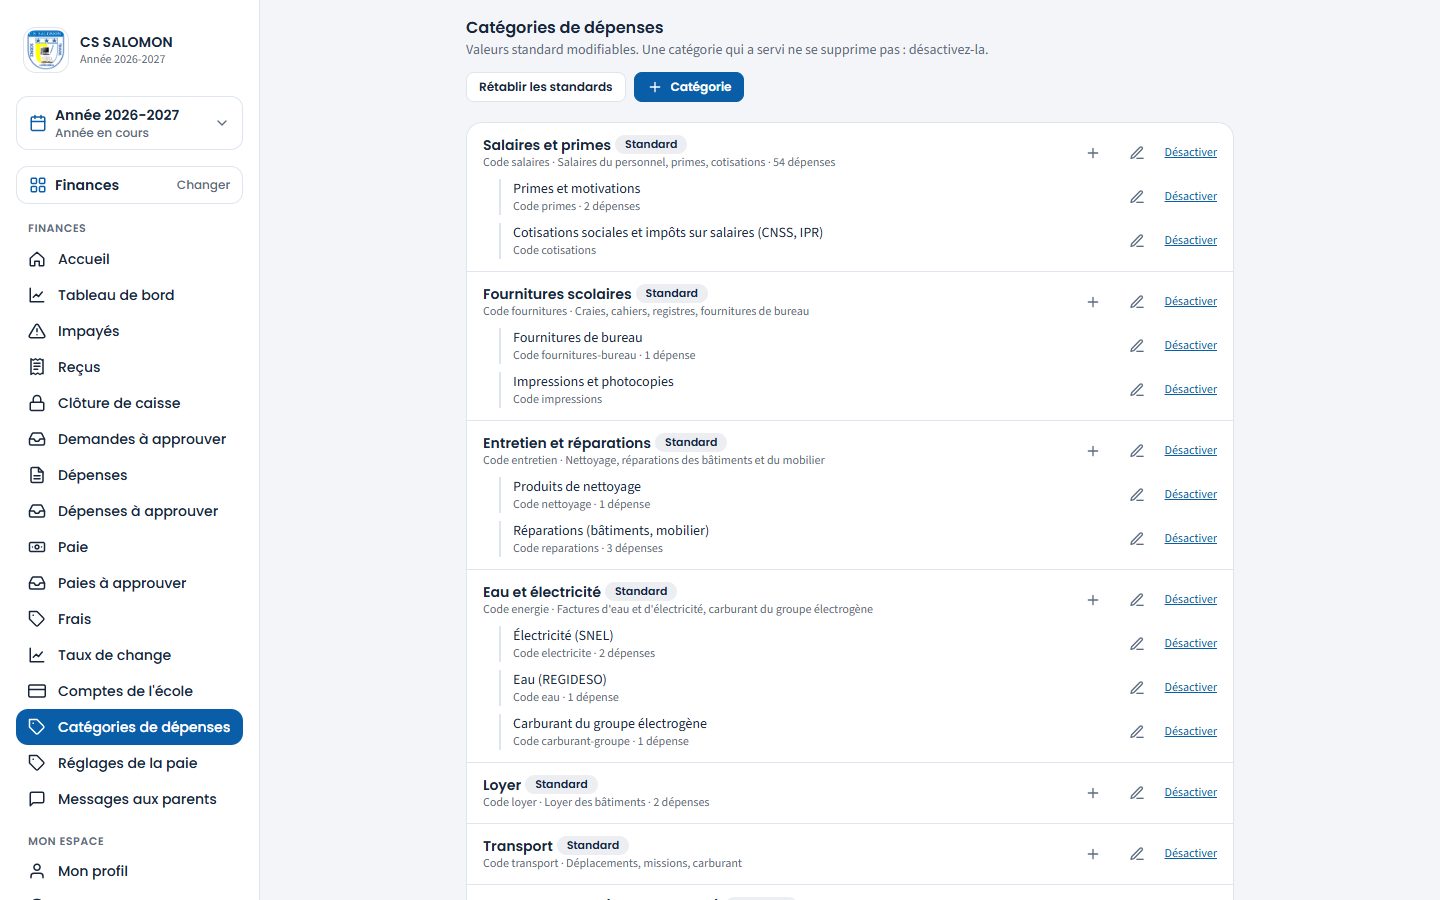Edit the Transport category
Viewport: 1440px width, 900px height.
point(1137,854)
